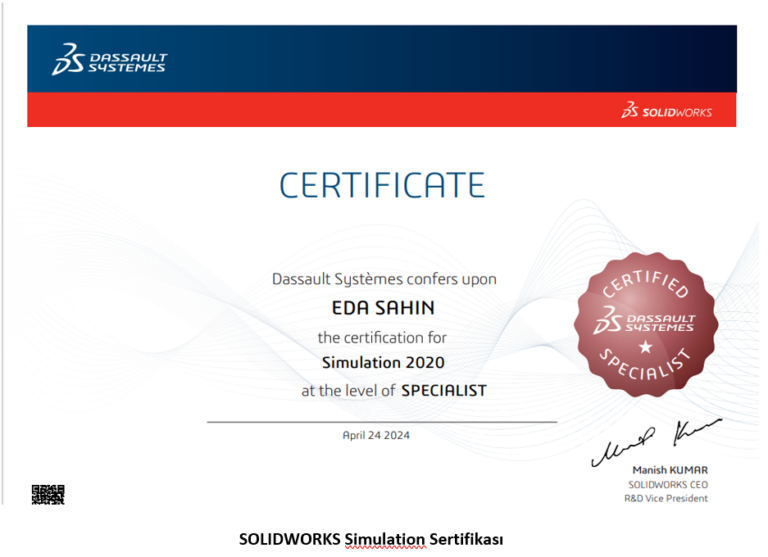The image size is (768, 557).
Task: Click the recipient name EDA SAHIN
Action: [x=383, y=307]
